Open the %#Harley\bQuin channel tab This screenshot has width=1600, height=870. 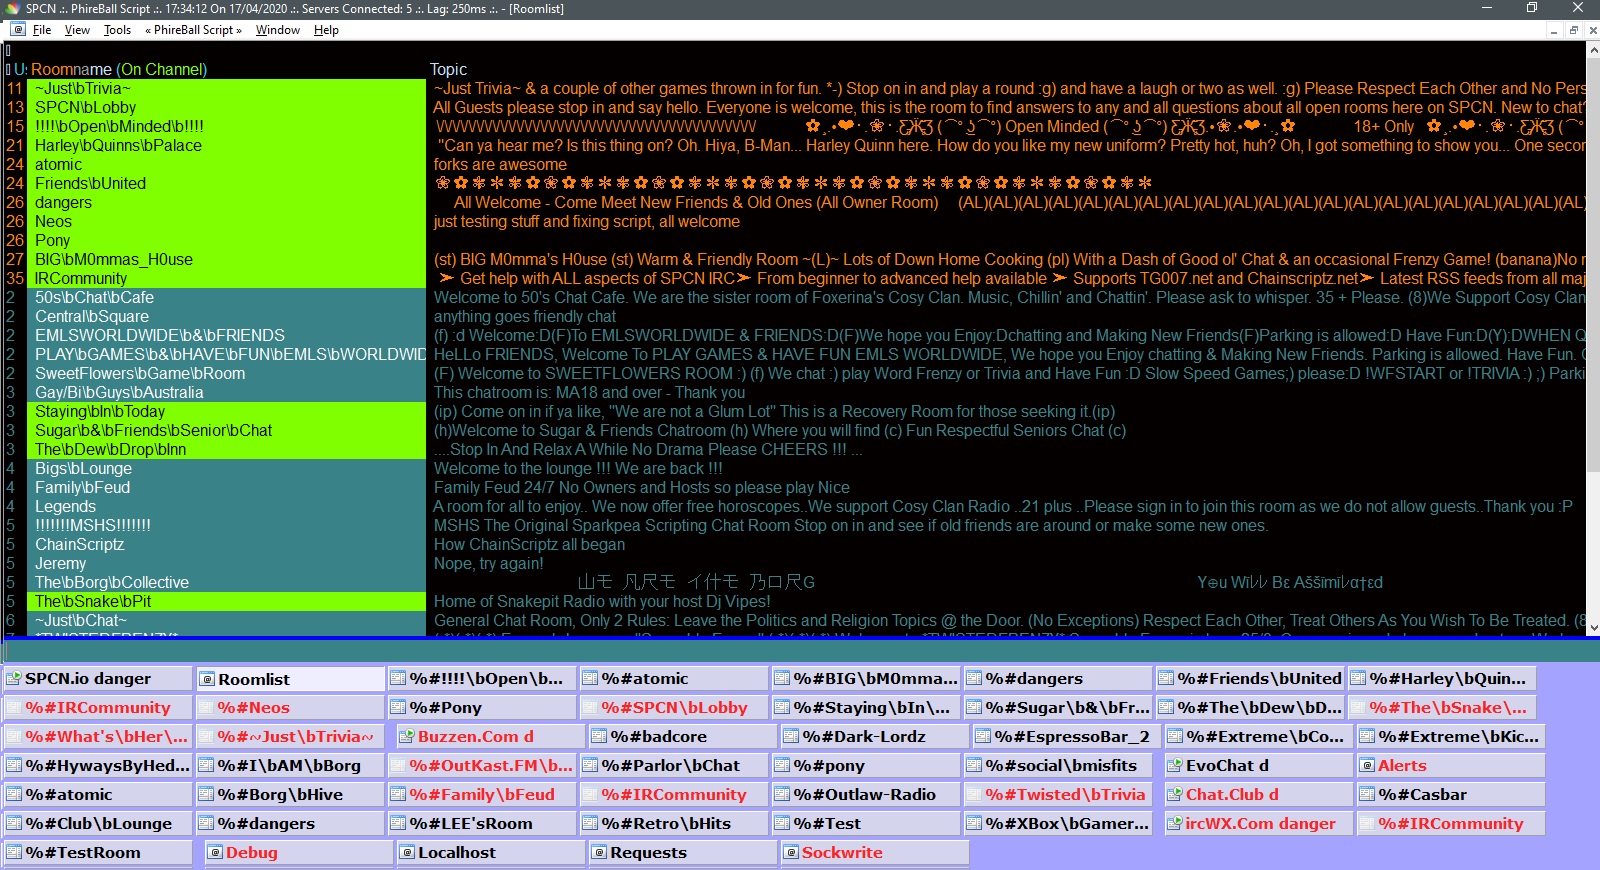1442,679
